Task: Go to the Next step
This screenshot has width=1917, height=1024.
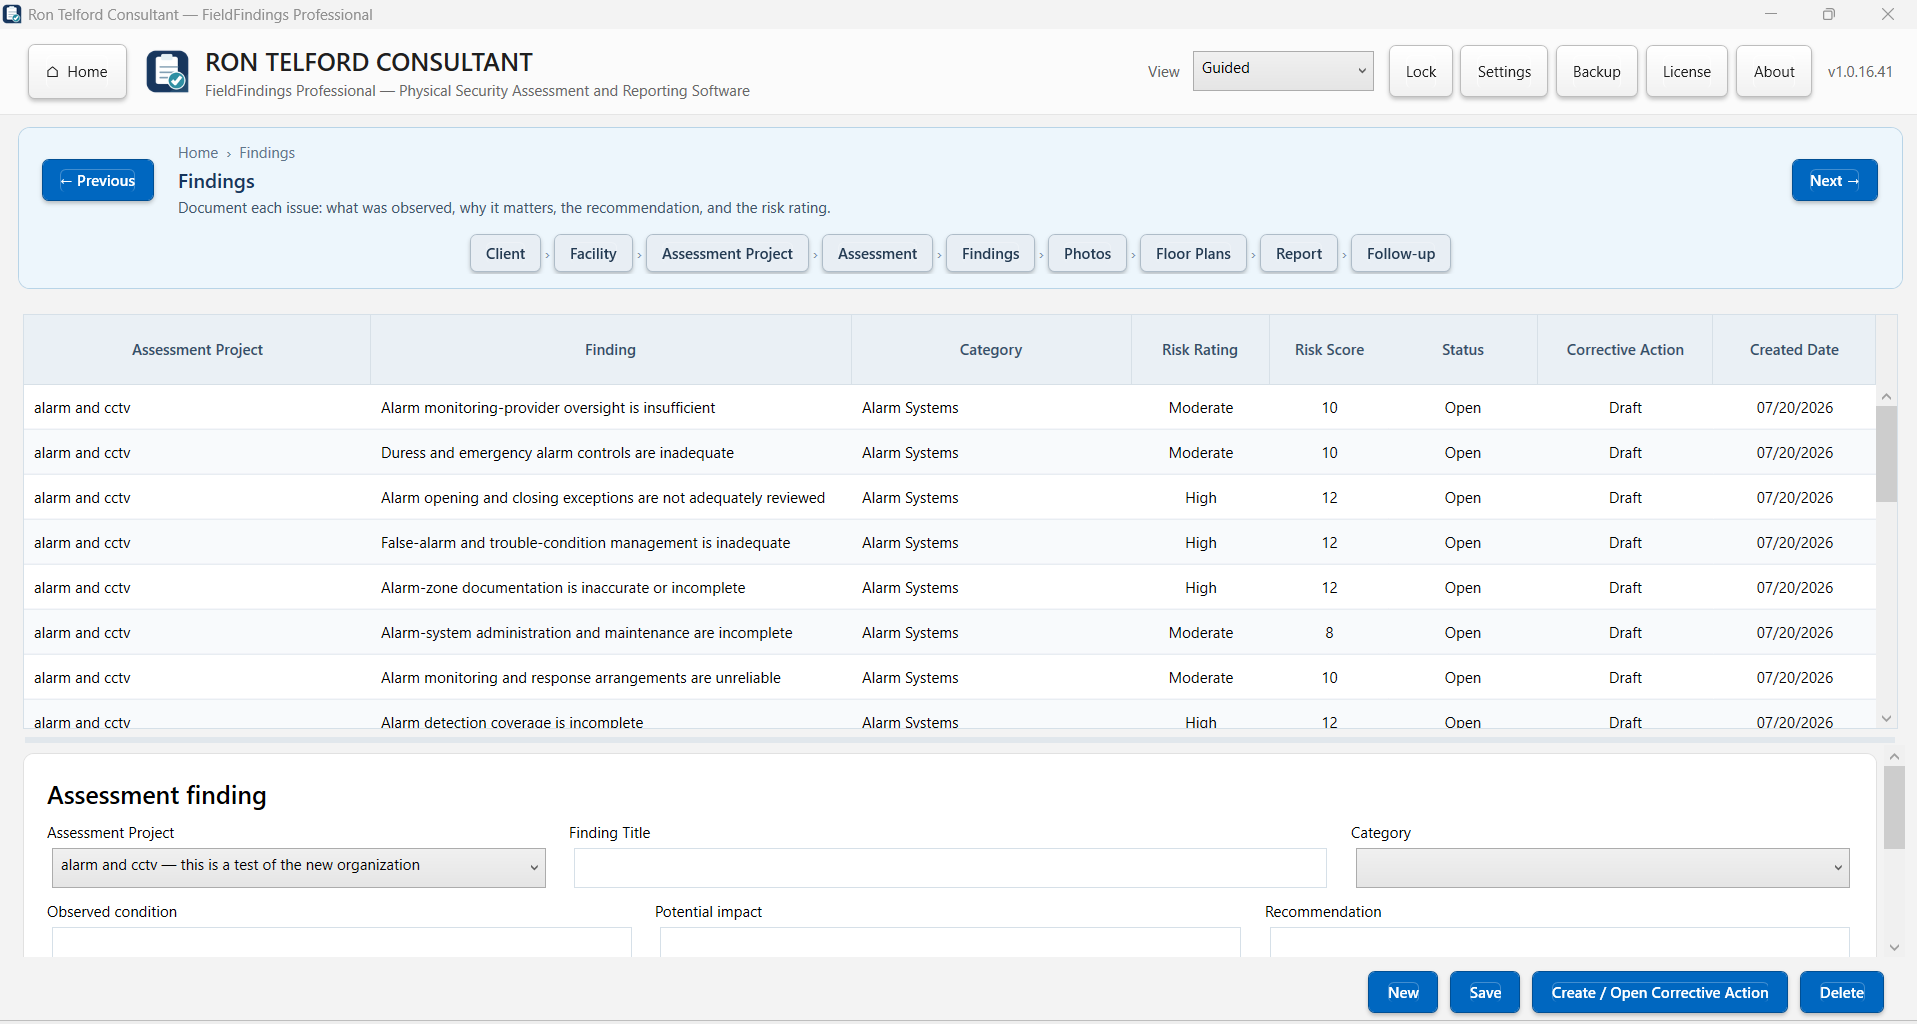Action: pyautogui.click(x=1834, y=180)
